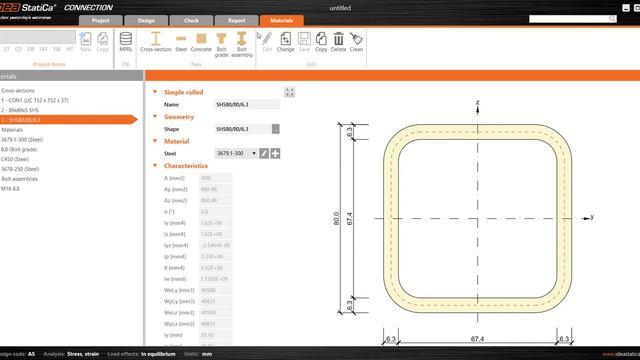This screenshot has width=640, height=360.
Task: Add a new Bolt grade
Action: (221, 44)
